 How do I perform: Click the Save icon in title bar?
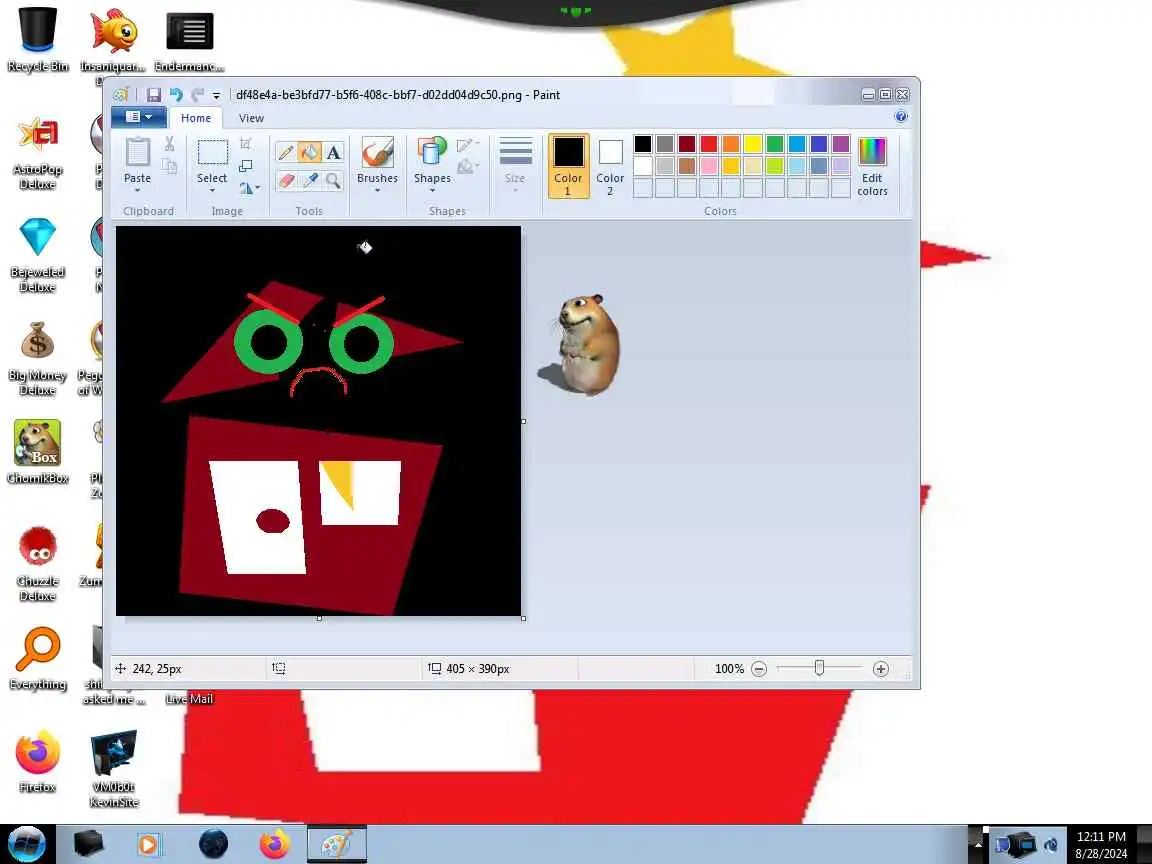click(154, 95)
